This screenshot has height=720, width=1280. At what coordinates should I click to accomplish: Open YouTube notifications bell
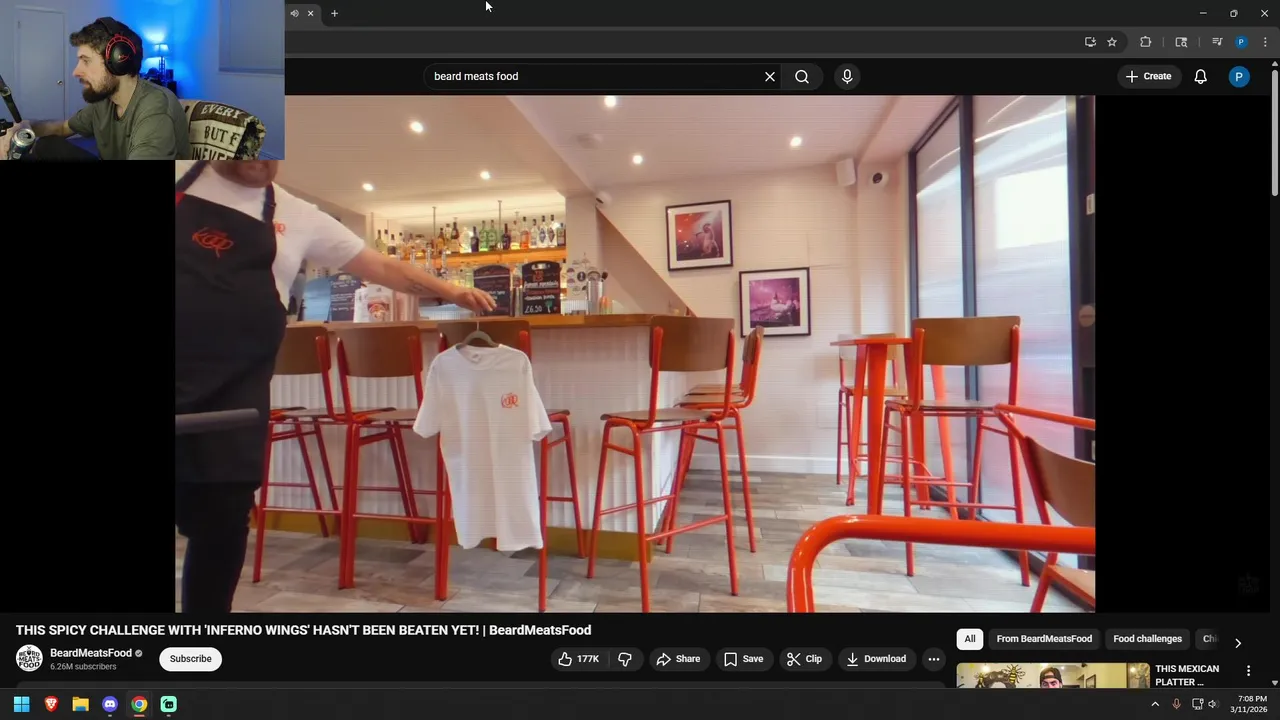click(1201, 76)
